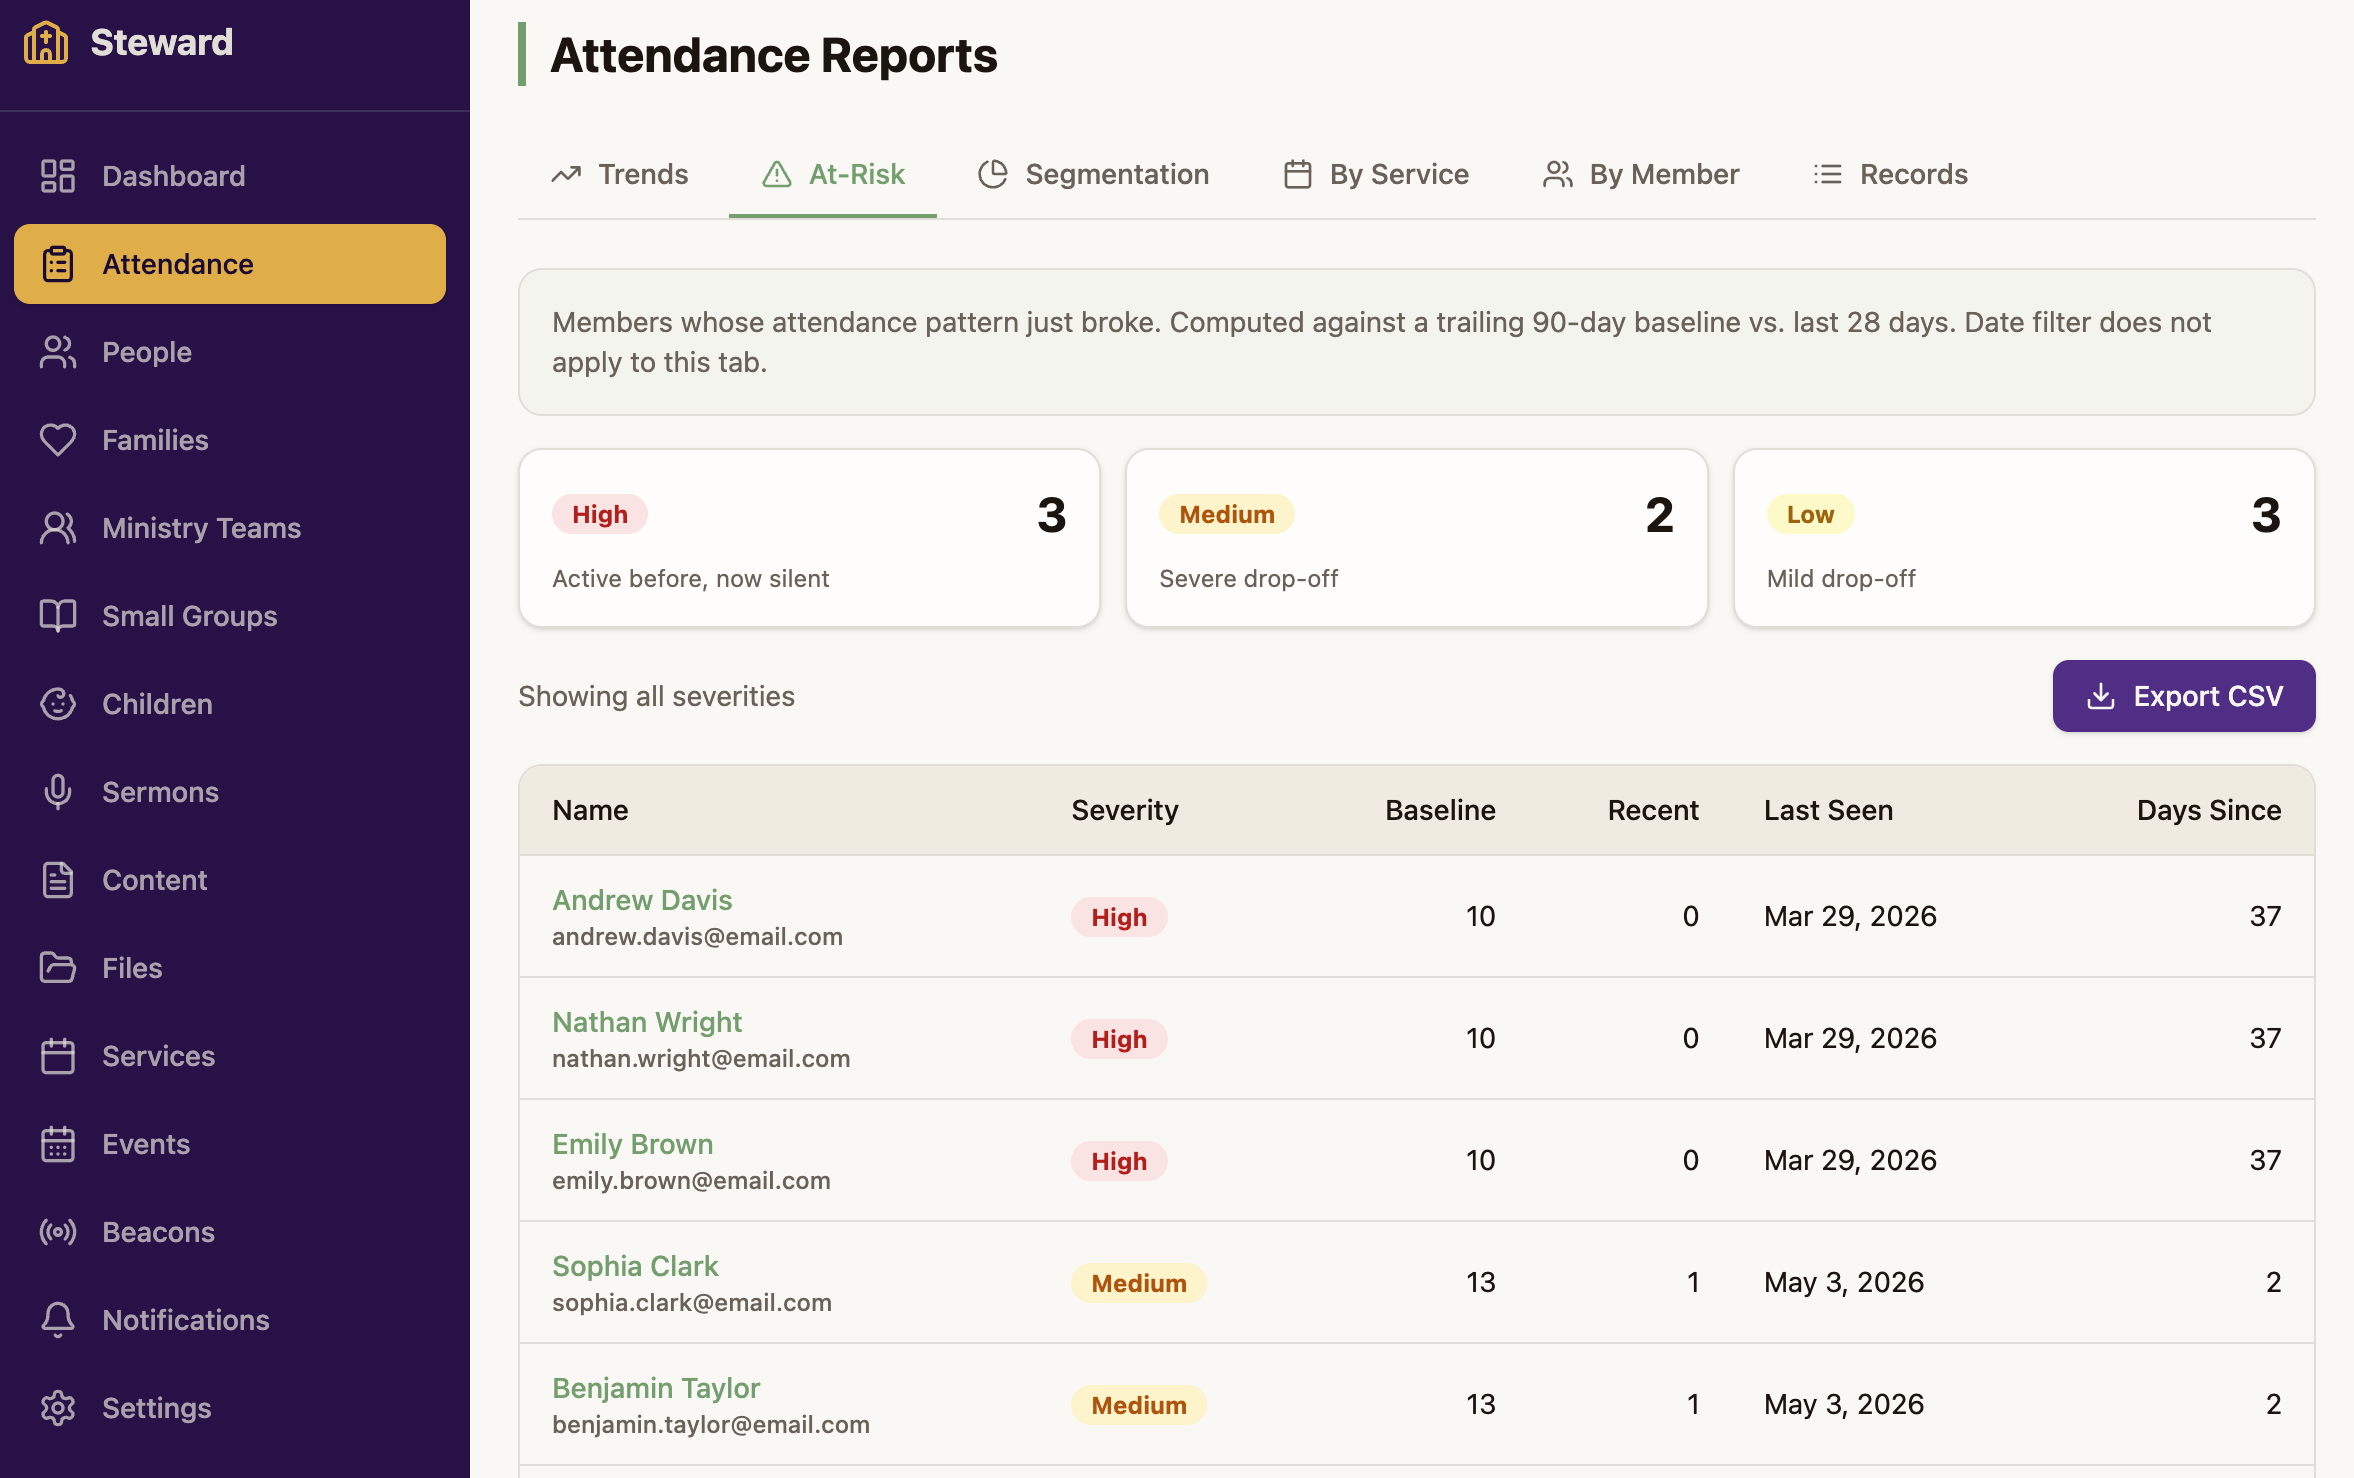
Task: Click the Recent column header
Action: [1653, 810]
